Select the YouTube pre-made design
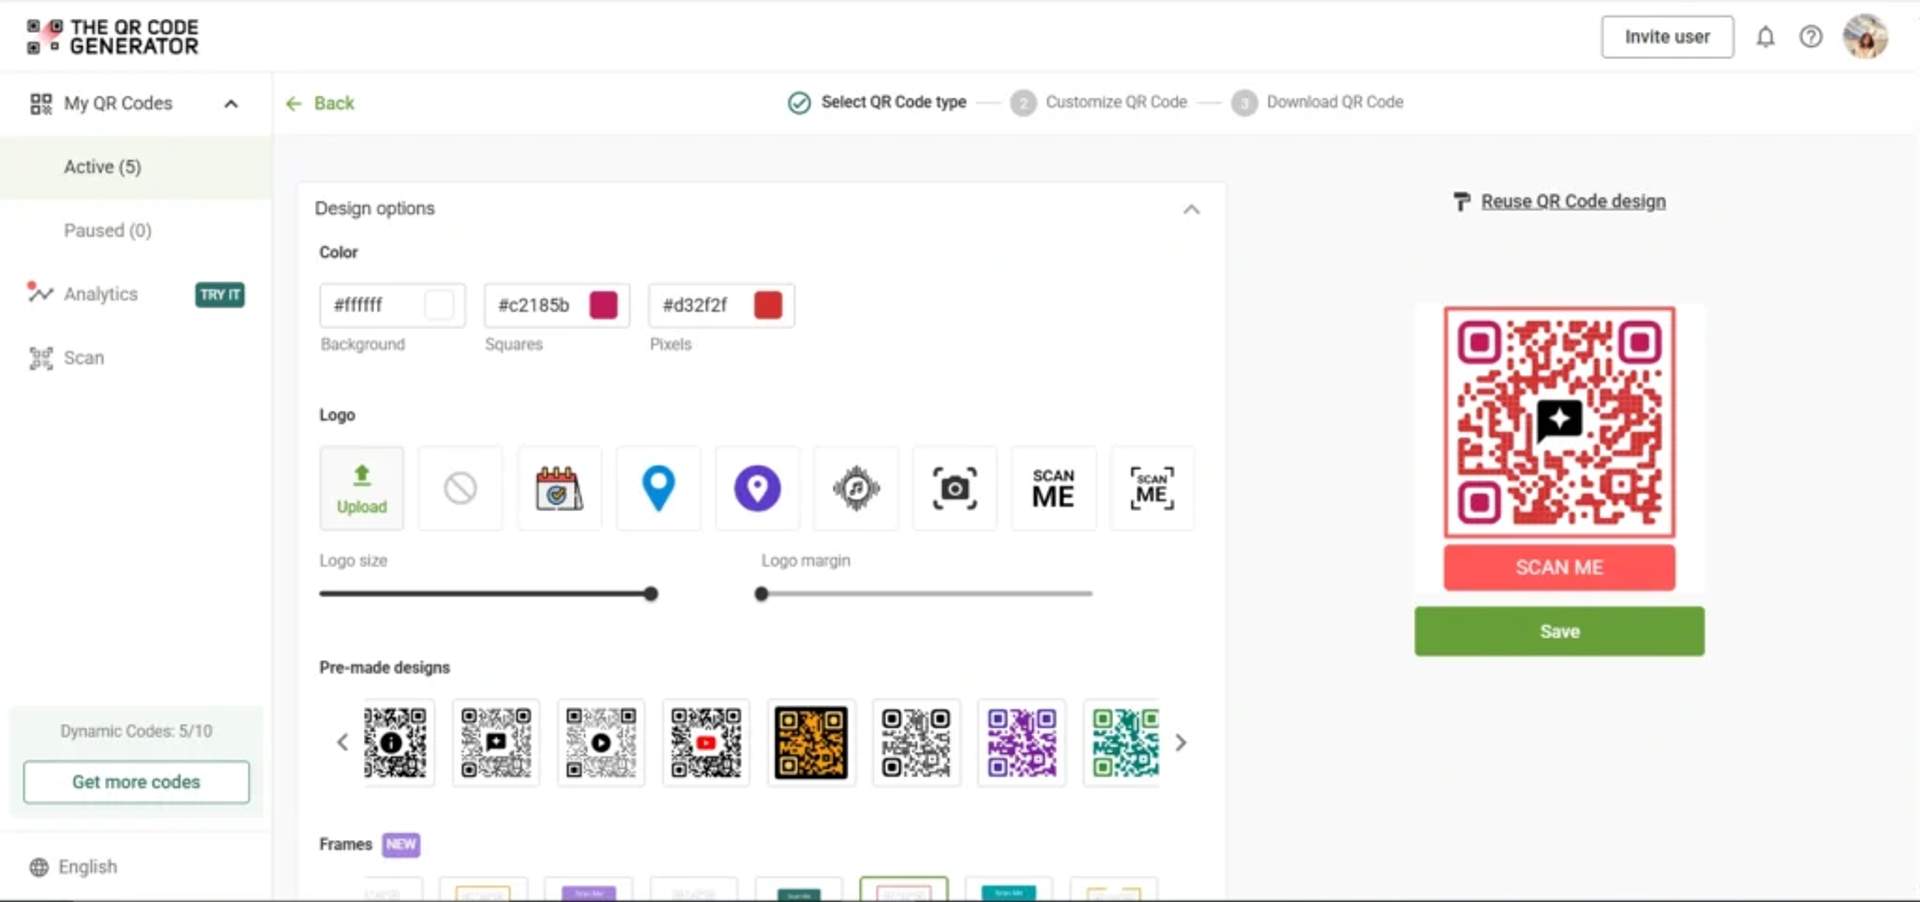The width and height of the screenshot is (1920, 902). 706,743
